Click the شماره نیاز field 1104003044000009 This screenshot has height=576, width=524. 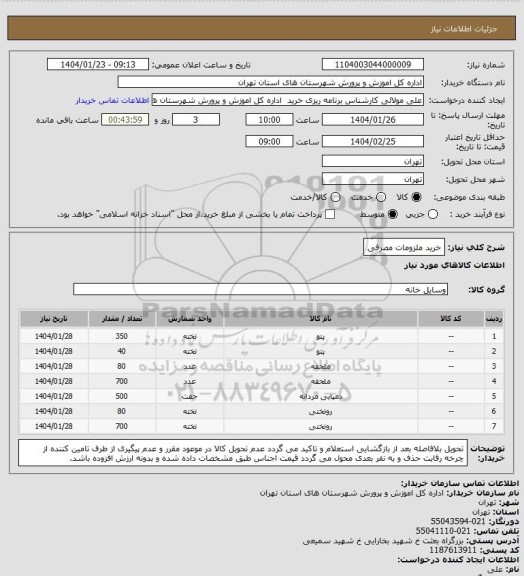[373, 64]
